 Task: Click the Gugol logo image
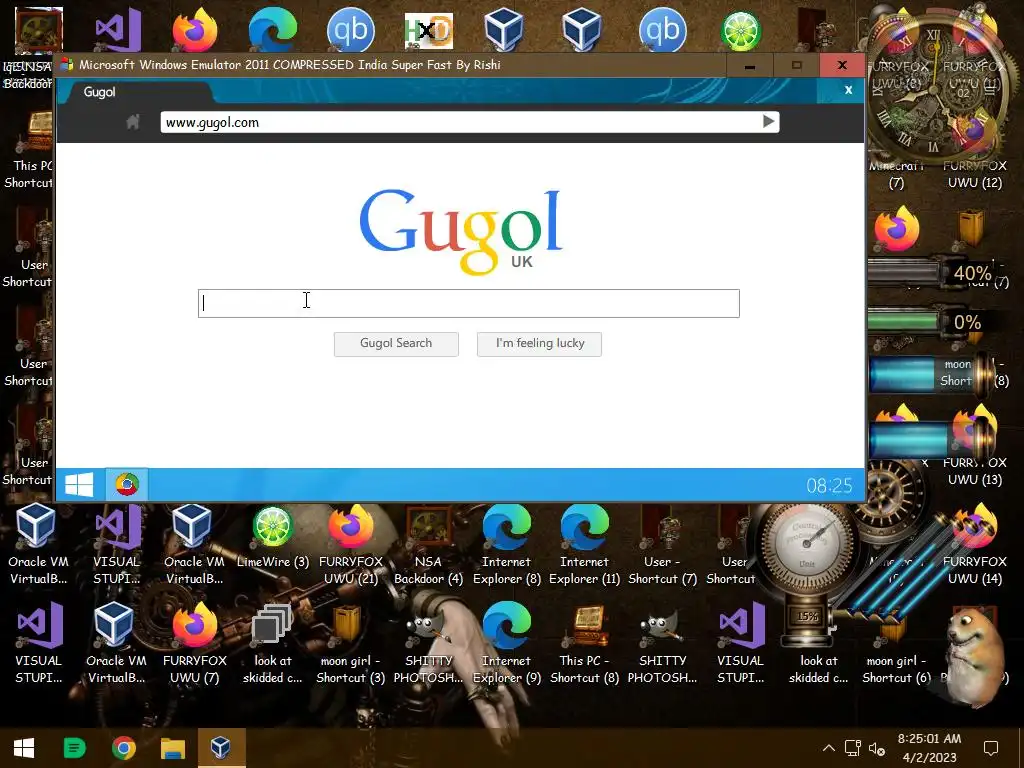[462, 231]
